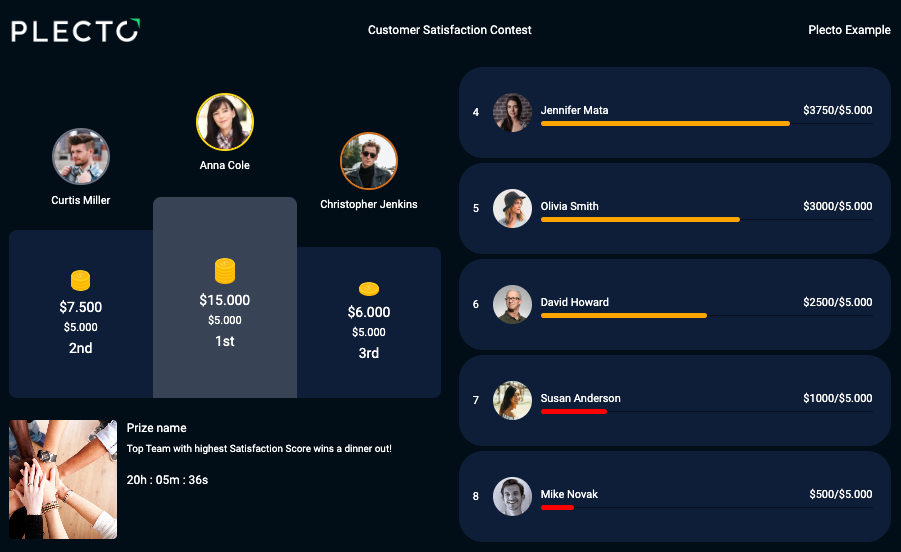Click Susan Anderson's red progress bar
Viewport: 901px width, 552px height.
573,411
